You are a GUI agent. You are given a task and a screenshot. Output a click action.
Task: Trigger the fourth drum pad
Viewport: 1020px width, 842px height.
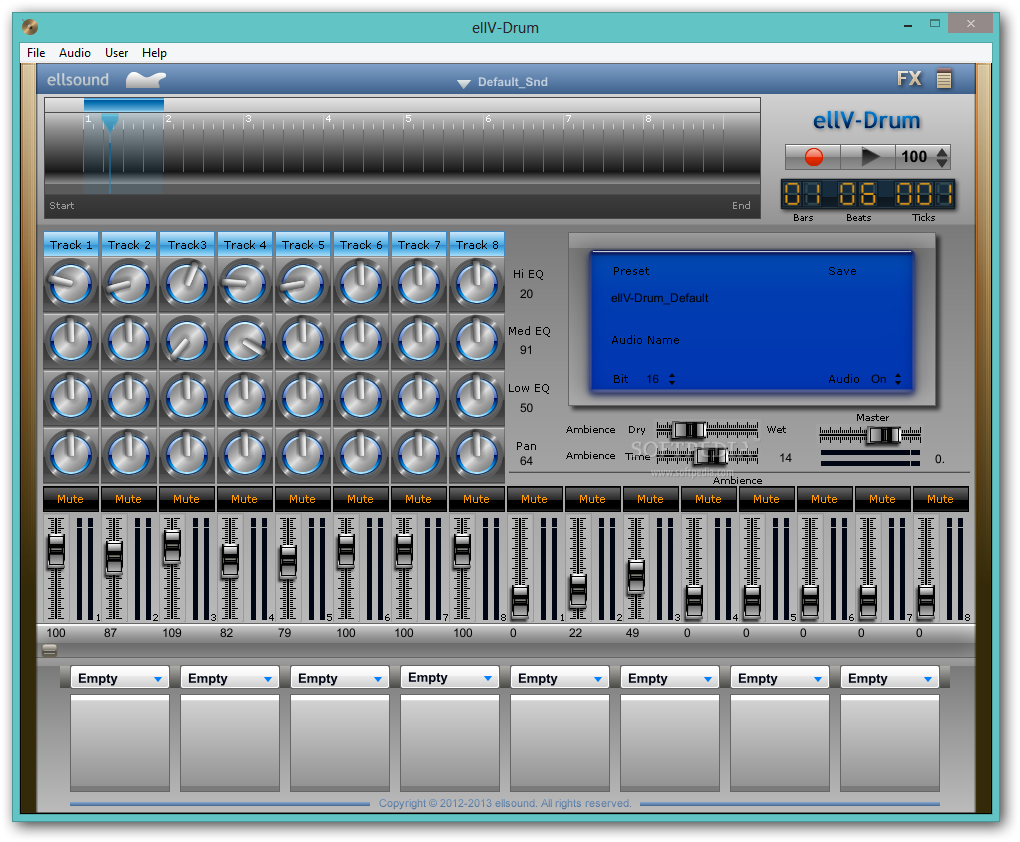(x=450, y=742)
